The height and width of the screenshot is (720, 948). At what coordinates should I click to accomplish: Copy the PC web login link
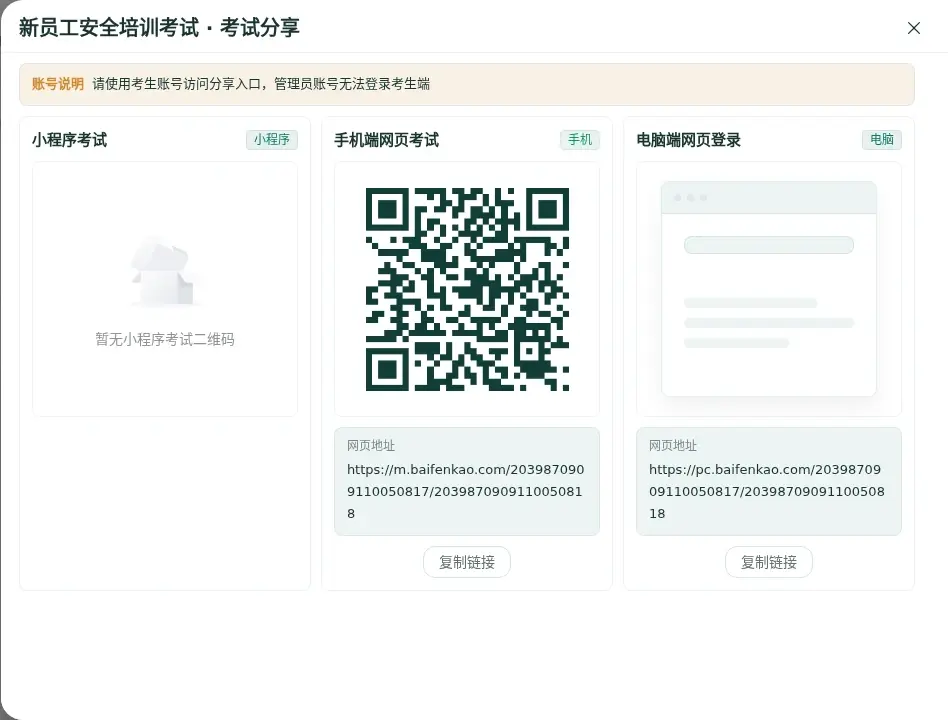coord(768,562)
